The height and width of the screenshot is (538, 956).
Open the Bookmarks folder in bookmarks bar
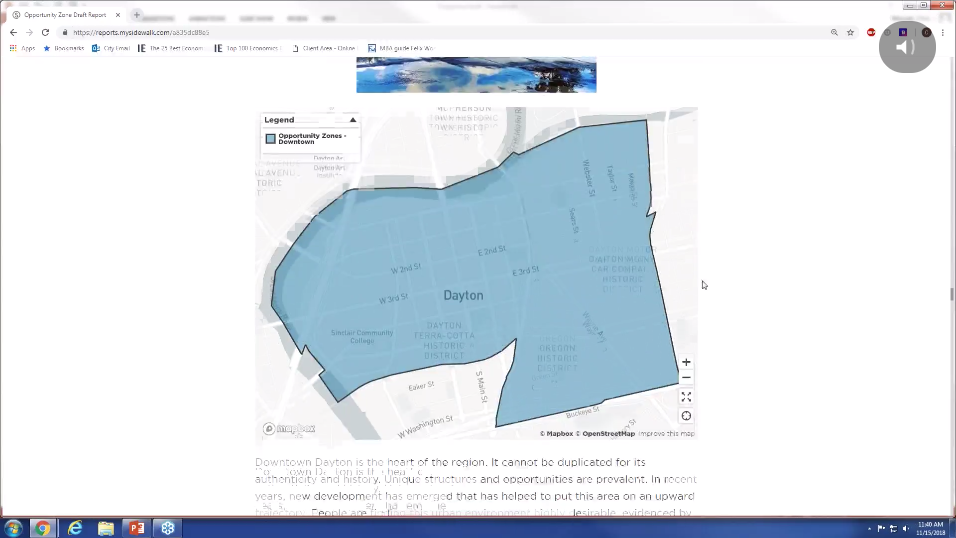click(63, 48)
